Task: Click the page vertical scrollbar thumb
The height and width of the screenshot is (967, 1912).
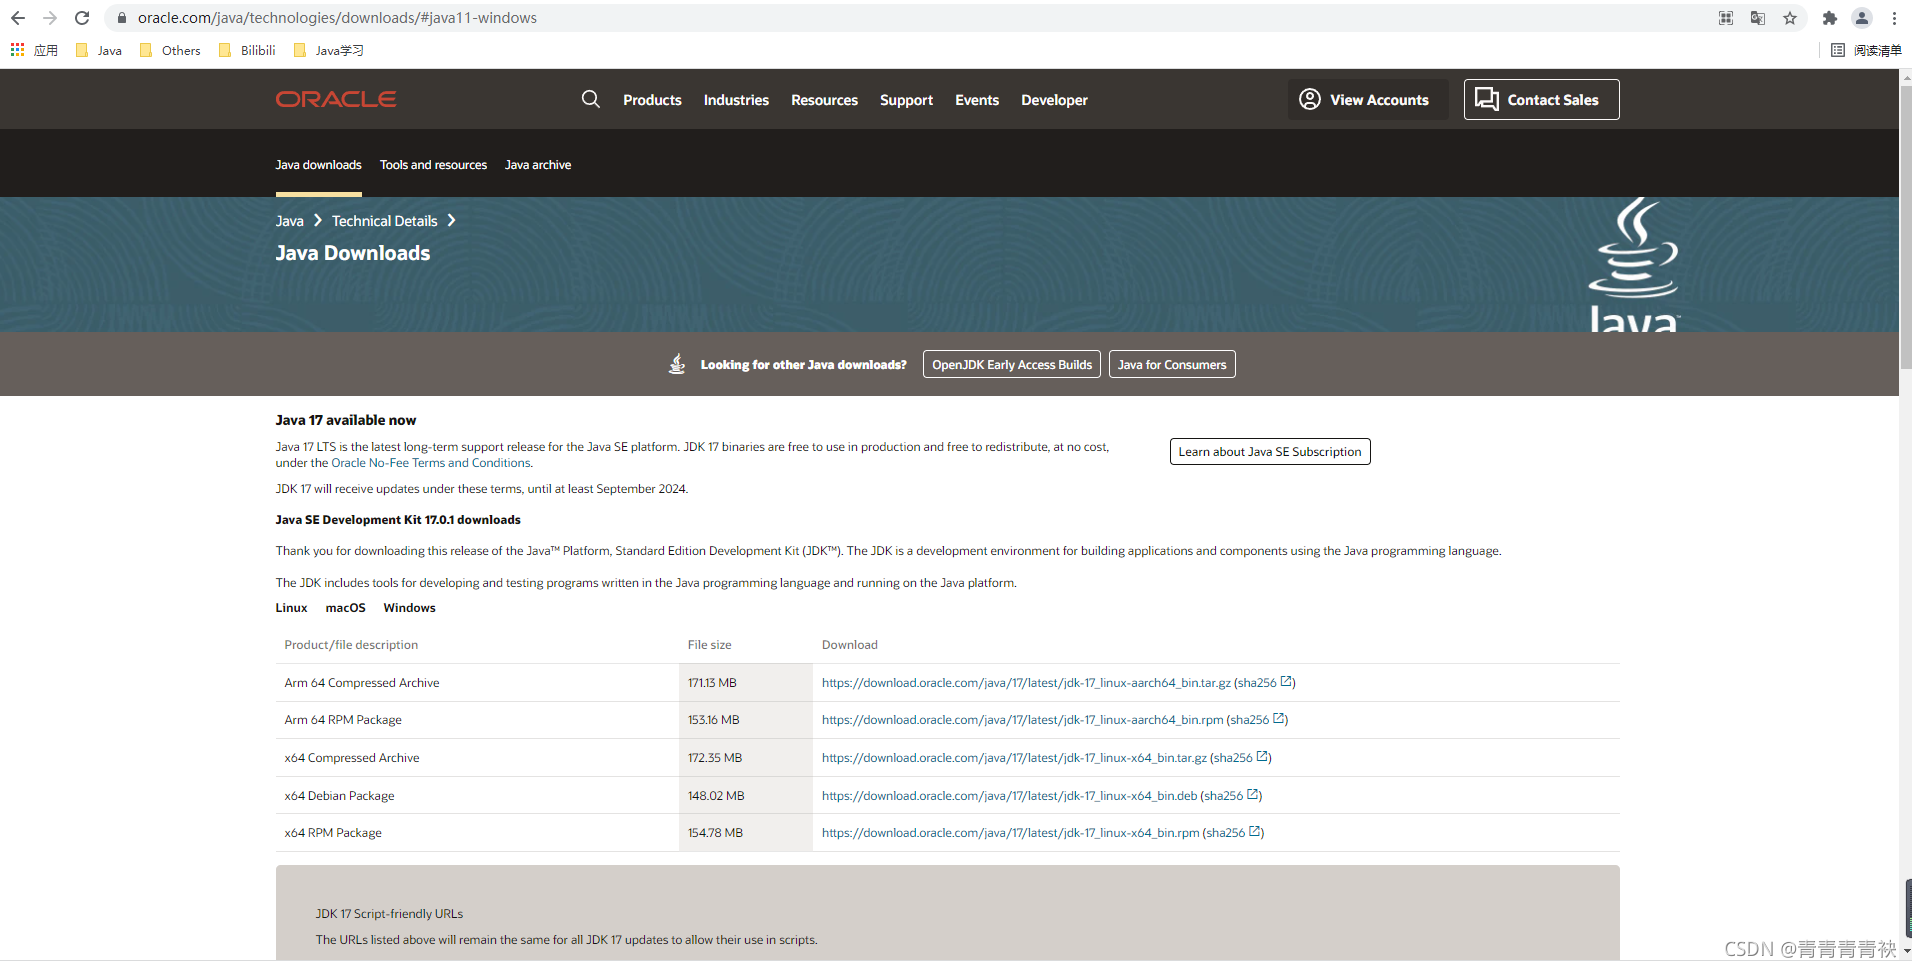Action: (1905, 228)
